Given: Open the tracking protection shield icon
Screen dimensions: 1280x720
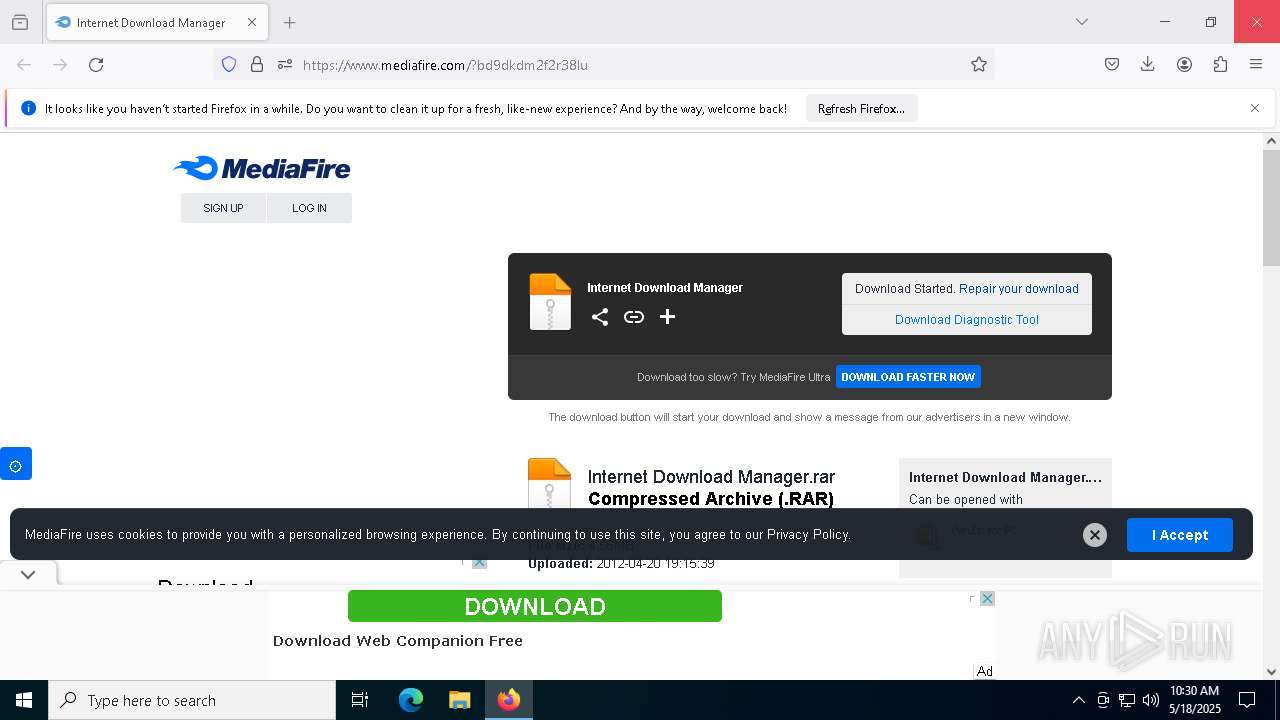Looking at the screenshot, I should point(229,64).
